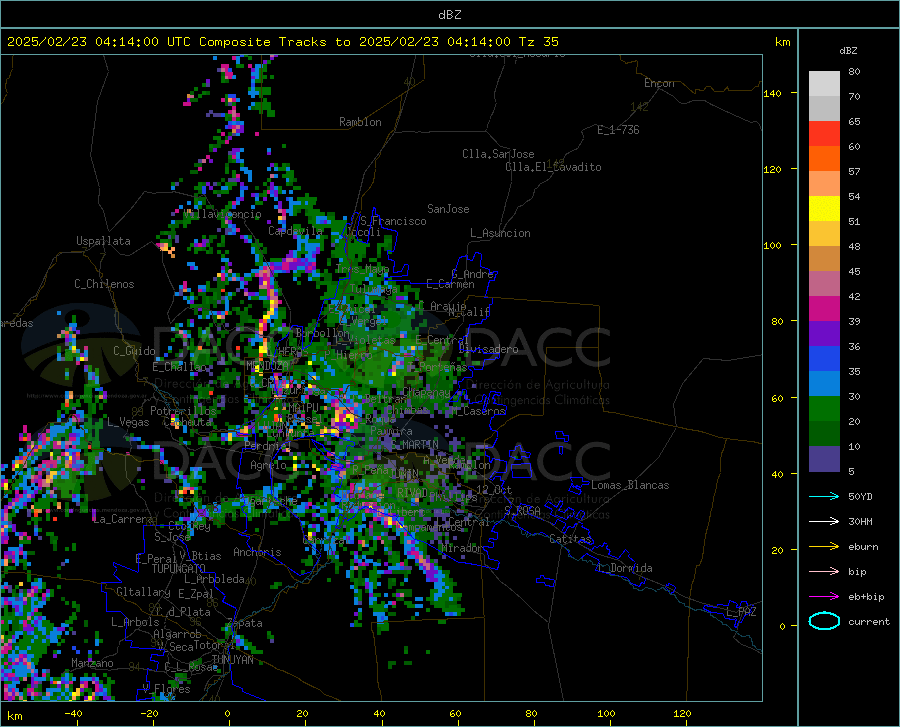Image resolution: width=900 pixels, height=727 pixels.
Task: Select the blue 36 dBZ color swatch
Action: (824, 359)
